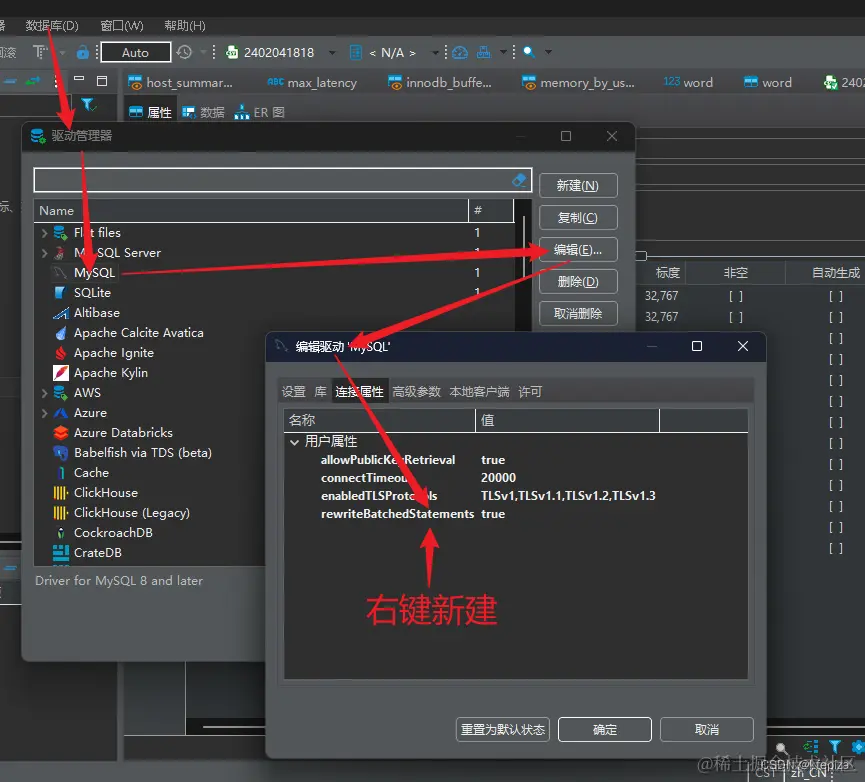Click the Copy (复制) driver button

pos(578,217)
